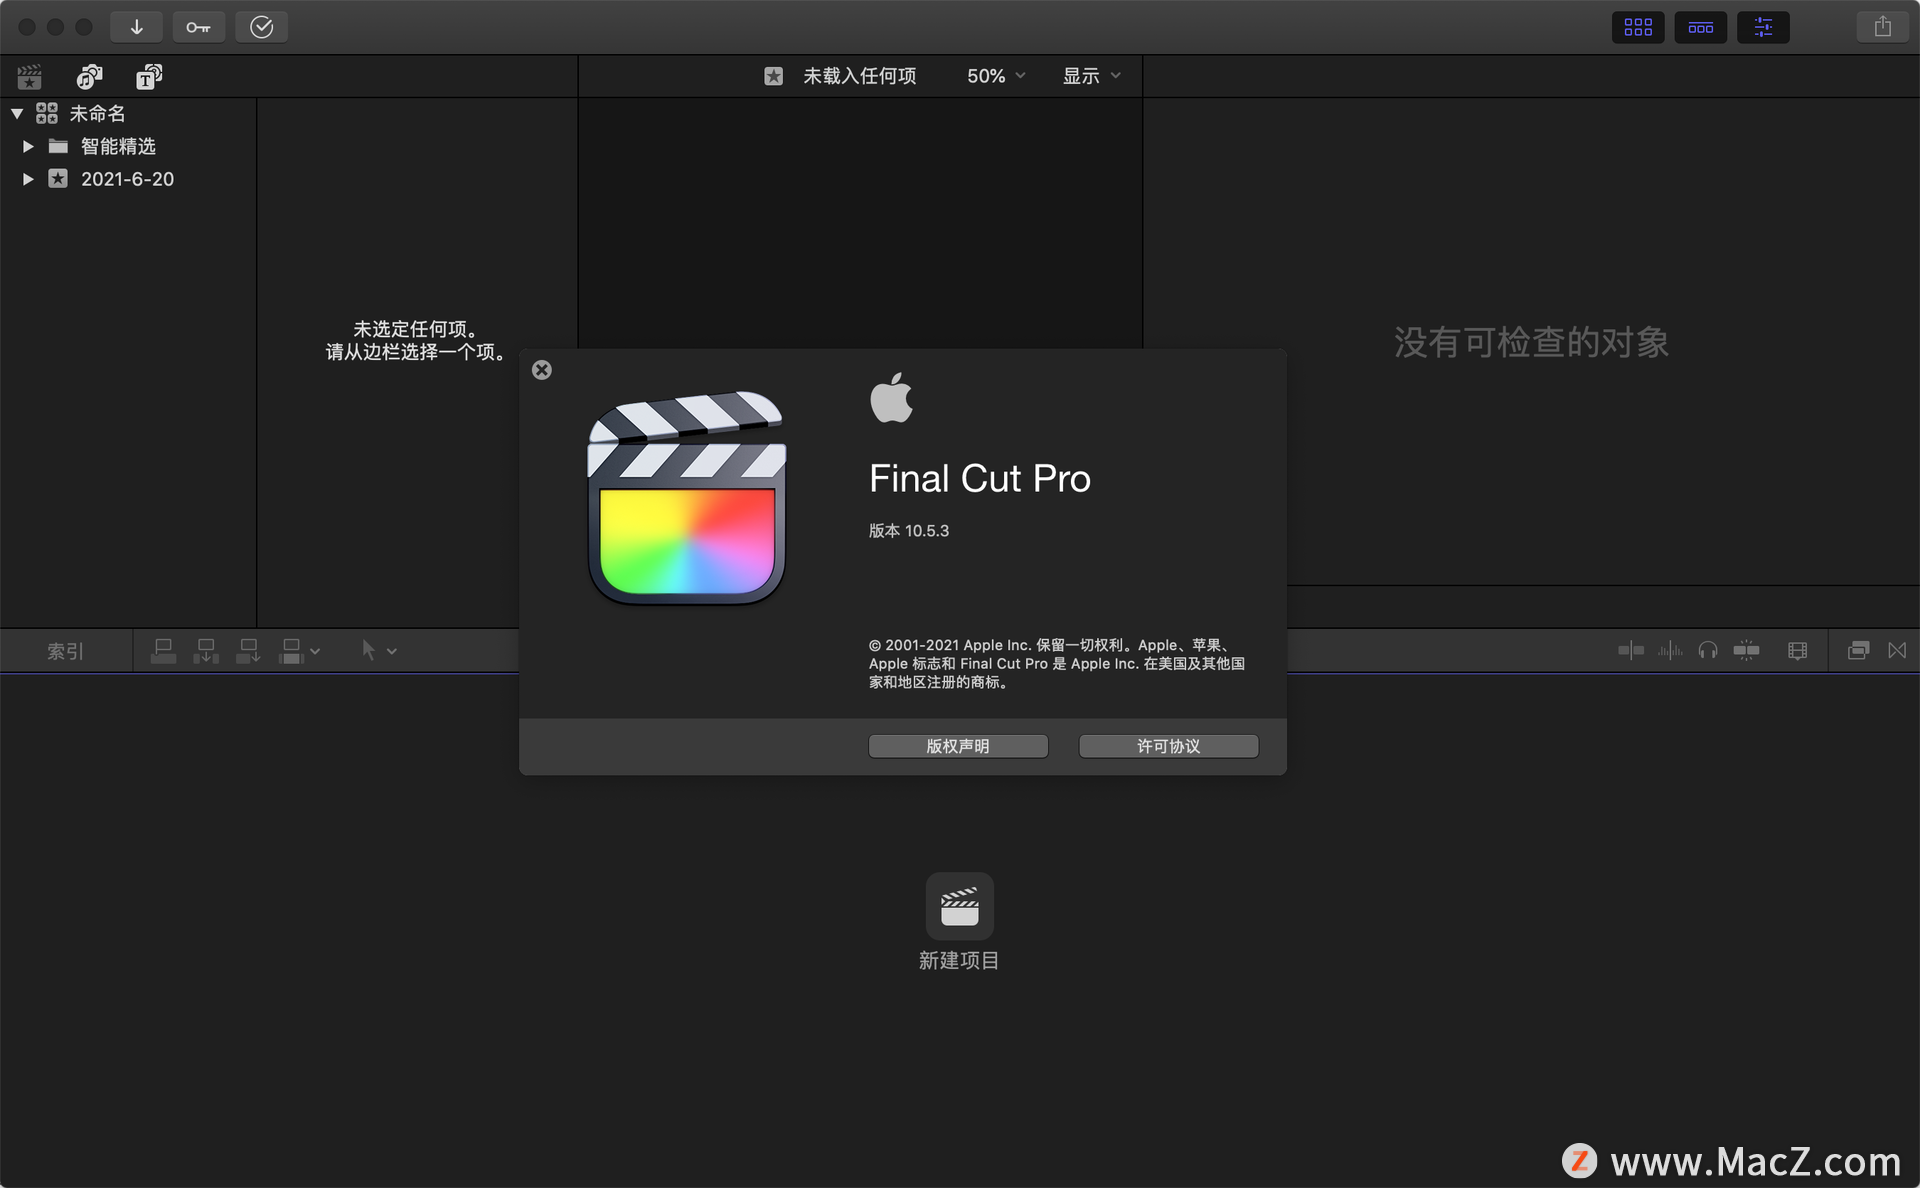Screen dimensions: 1920x1188
Task: Click the viewer clip star icon
Action: [773, 76]
